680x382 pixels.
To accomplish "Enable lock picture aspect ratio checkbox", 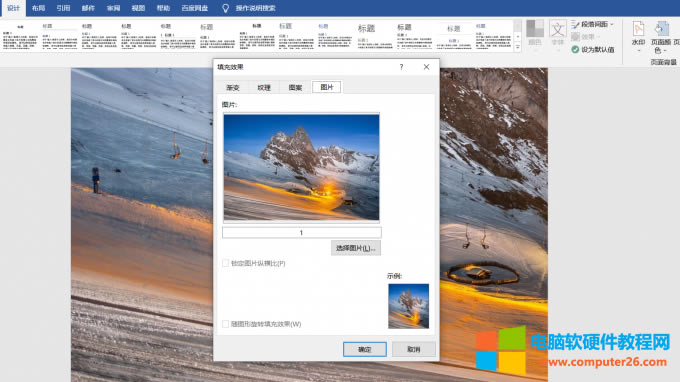I will 225,263.
